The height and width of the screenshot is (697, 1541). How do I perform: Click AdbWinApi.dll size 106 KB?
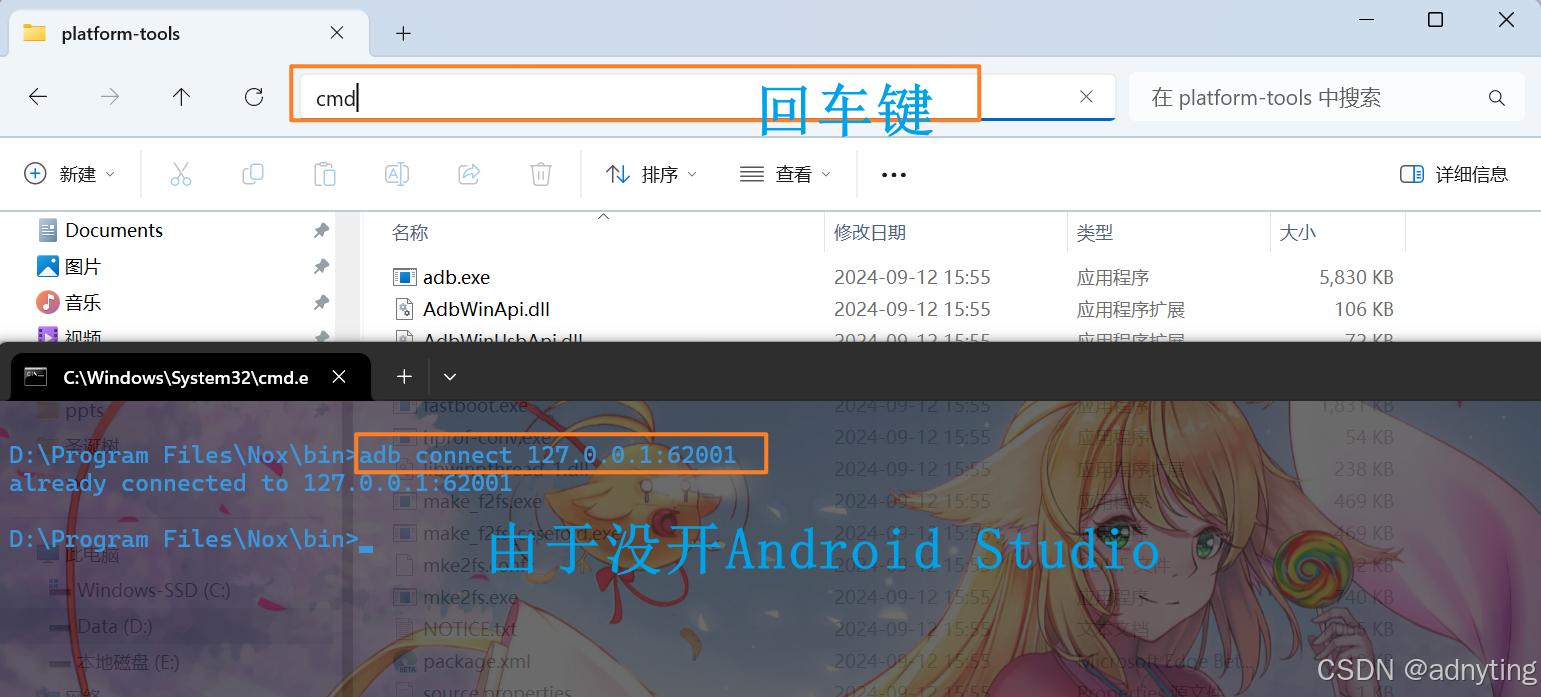[1364, 309]
